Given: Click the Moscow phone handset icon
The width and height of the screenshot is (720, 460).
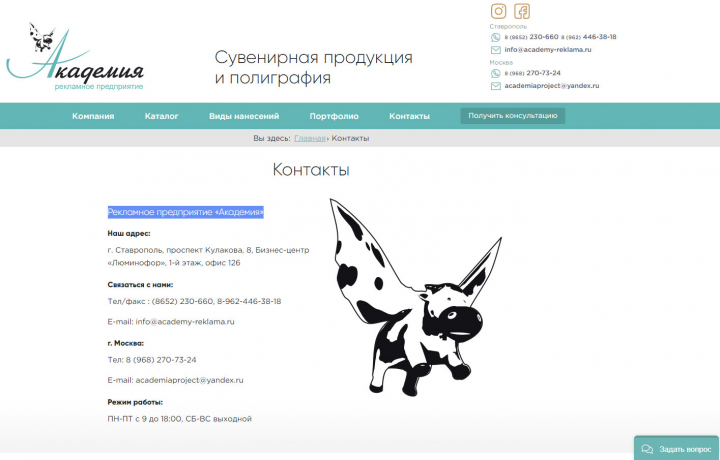Looking at the screenshot, I should point(495,73).
